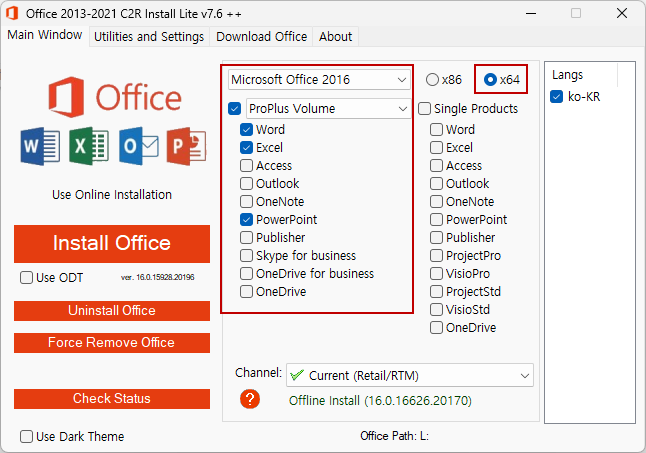Image resolution: width=646 pixels, height=453 pixels.
Task: Click the Uninstall Office button
Action: coord(112,311)
